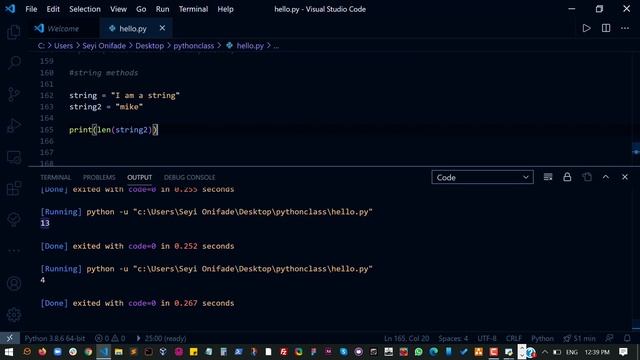This screenshot has width=640, height=360.
Task: Open the Windows Start menu
Action: [x=9, y=352]
